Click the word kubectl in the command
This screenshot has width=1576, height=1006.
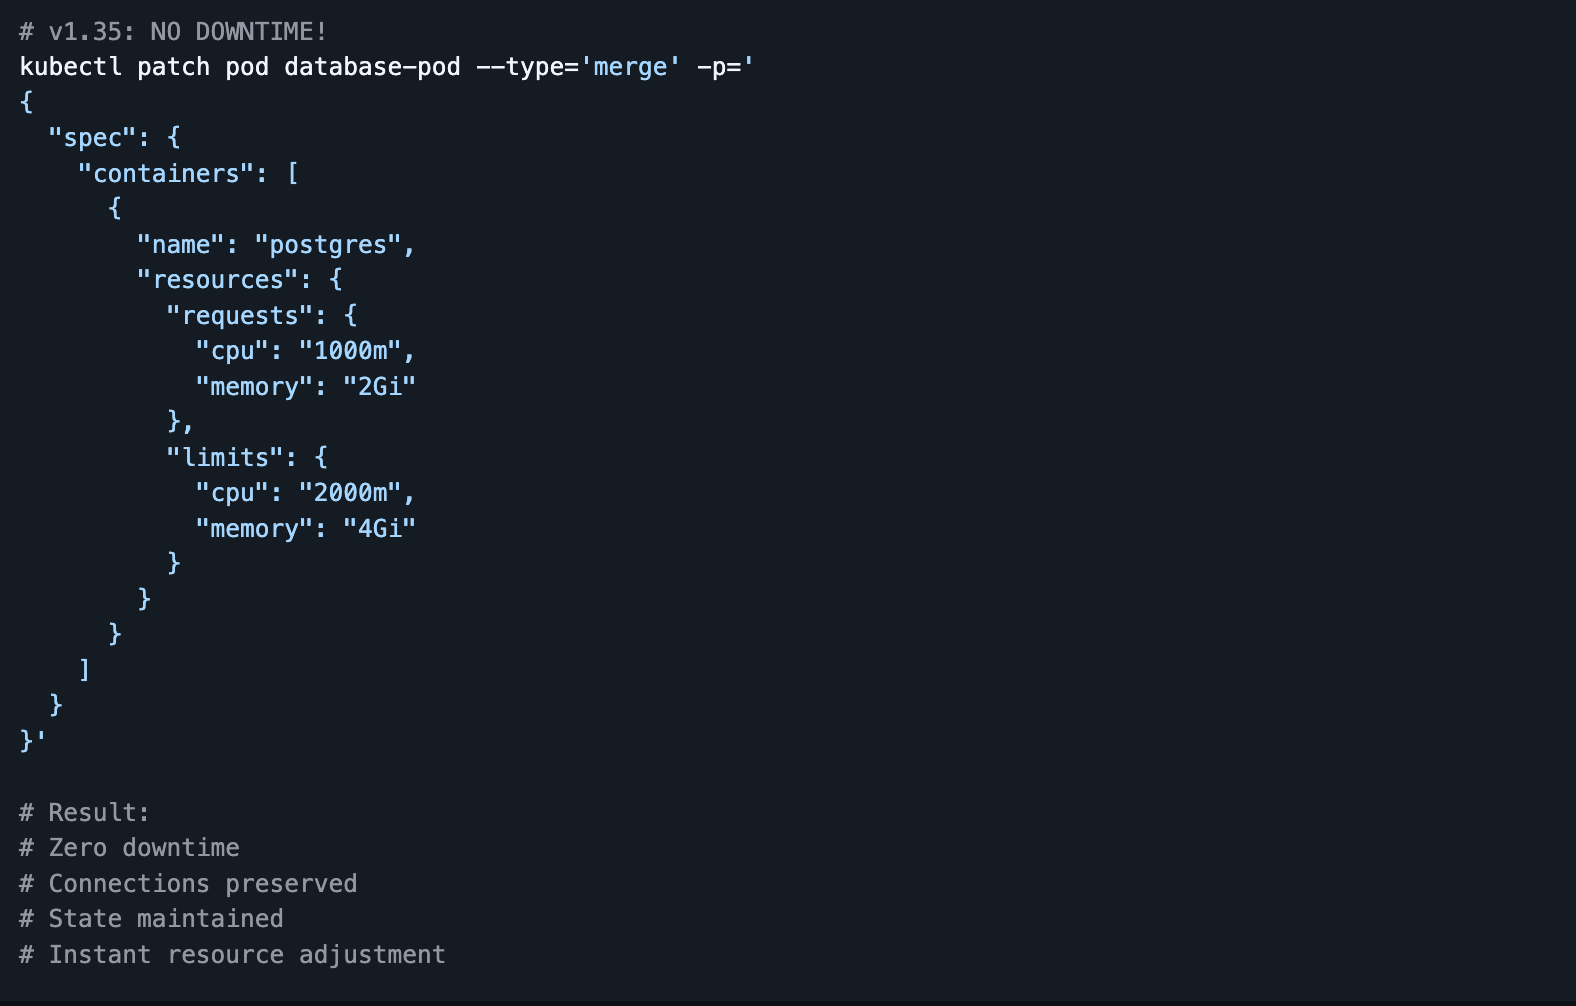[70, 67]
